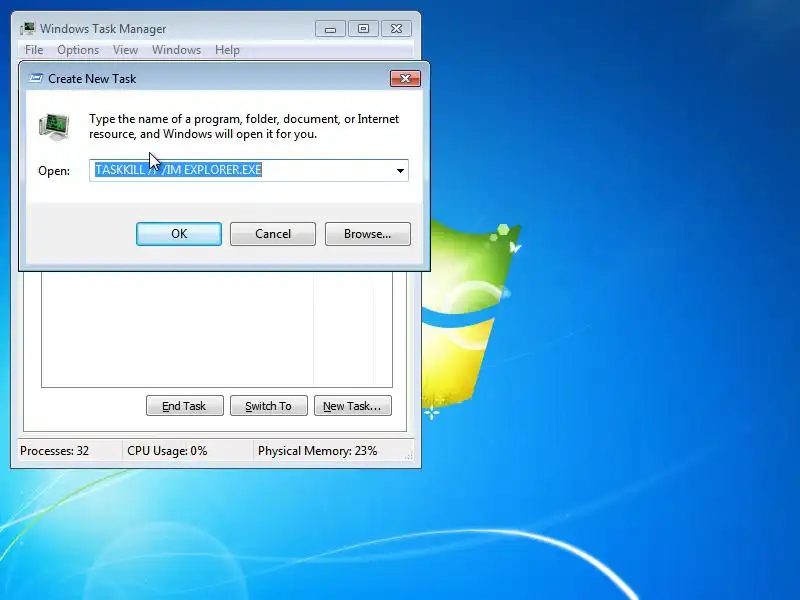Maximize the Windows Task Manager window
This screenshot has width=800, height=600.
(x=363, y=29)
